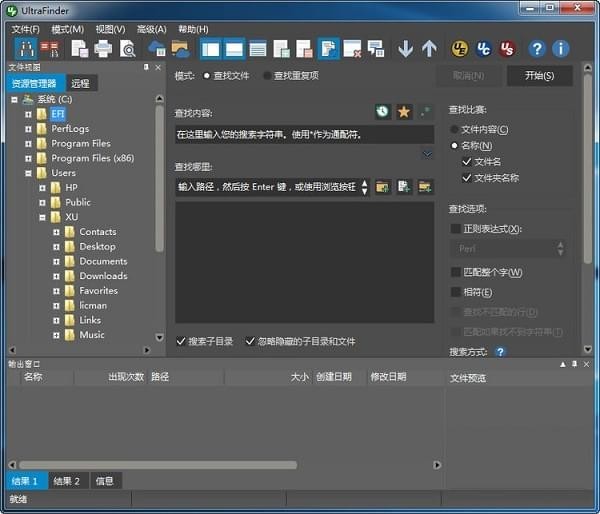Click the browse folder icon beside path field

tap(382, 187)
